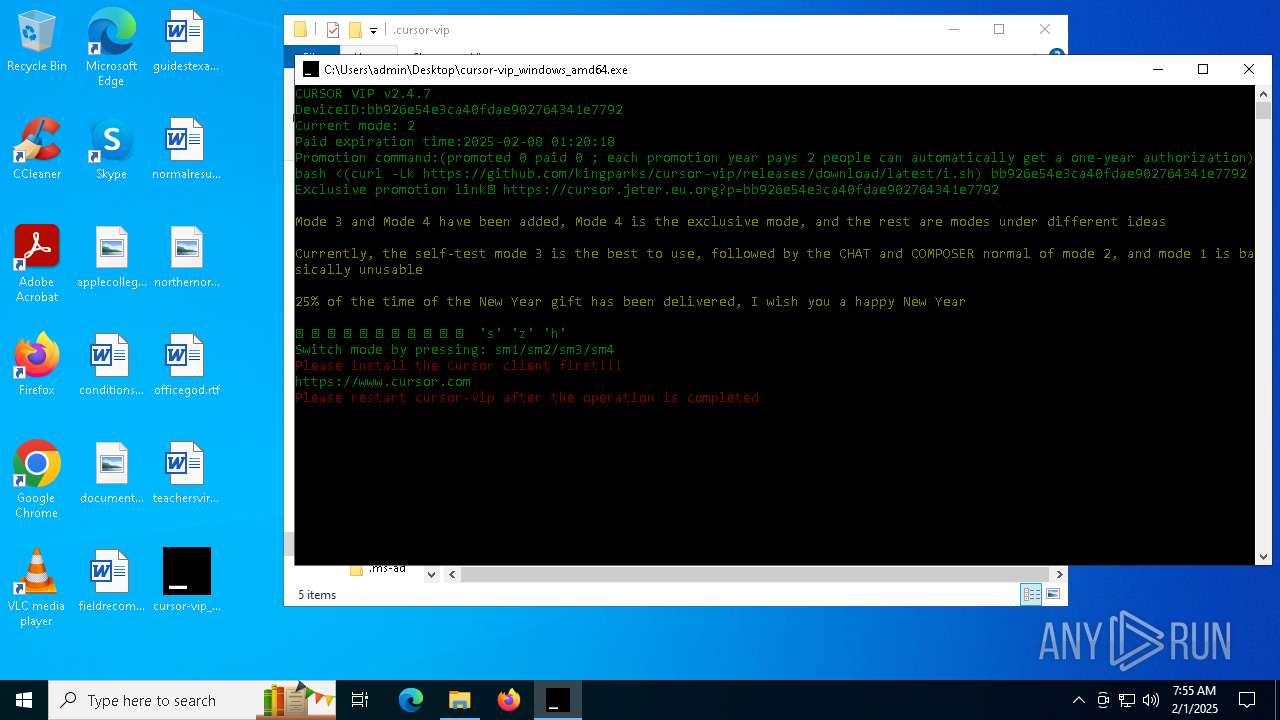
Task: Open the Adobe Acrobat desktop shortcut
Action: (x=37, y=264)
